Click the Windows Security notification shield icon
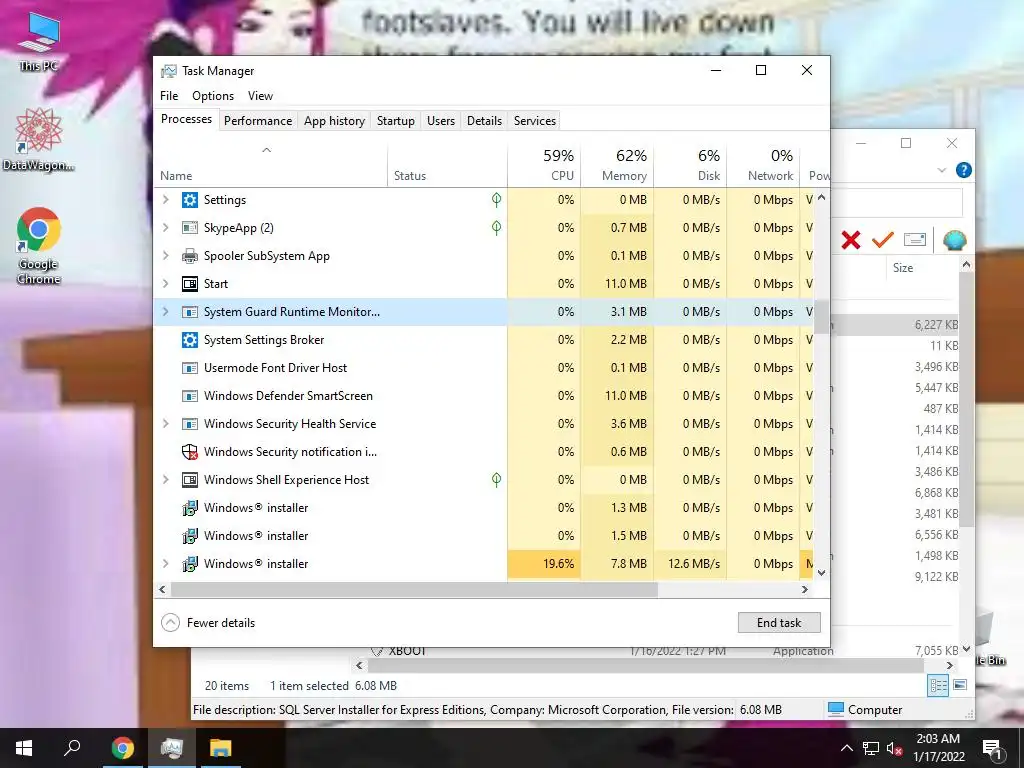 pos(189,452)
